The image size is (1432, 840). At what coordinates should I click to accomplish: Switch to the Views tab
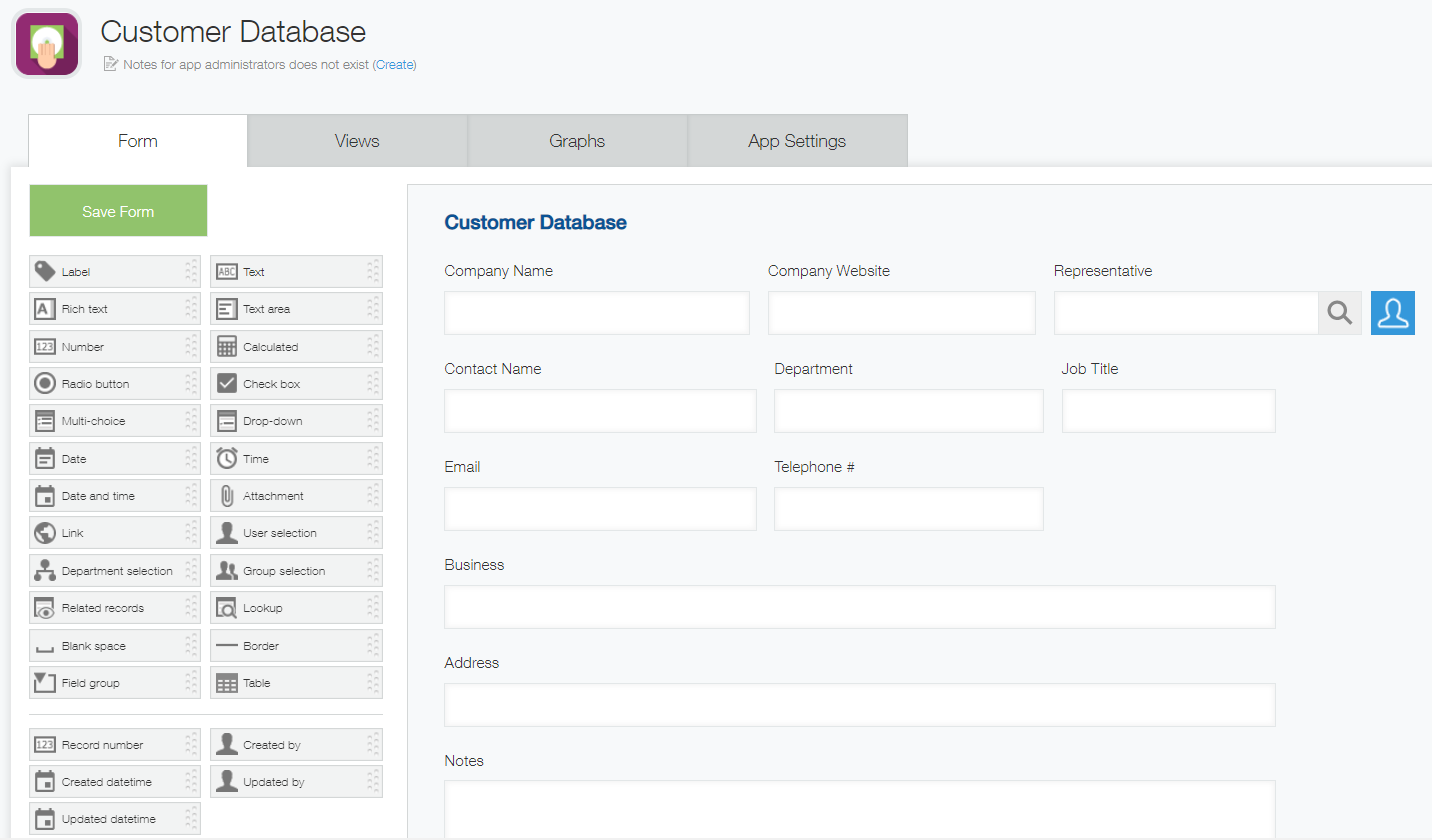click(x=357, y=141)
